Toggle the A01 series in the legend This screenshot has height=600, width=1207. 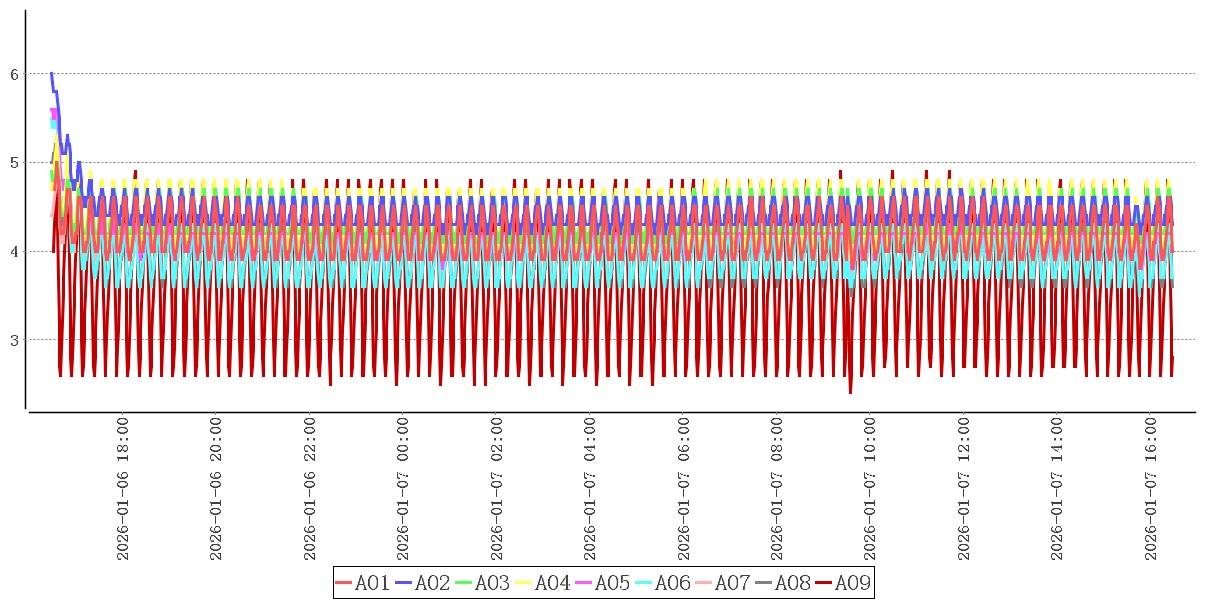(363, 583)
